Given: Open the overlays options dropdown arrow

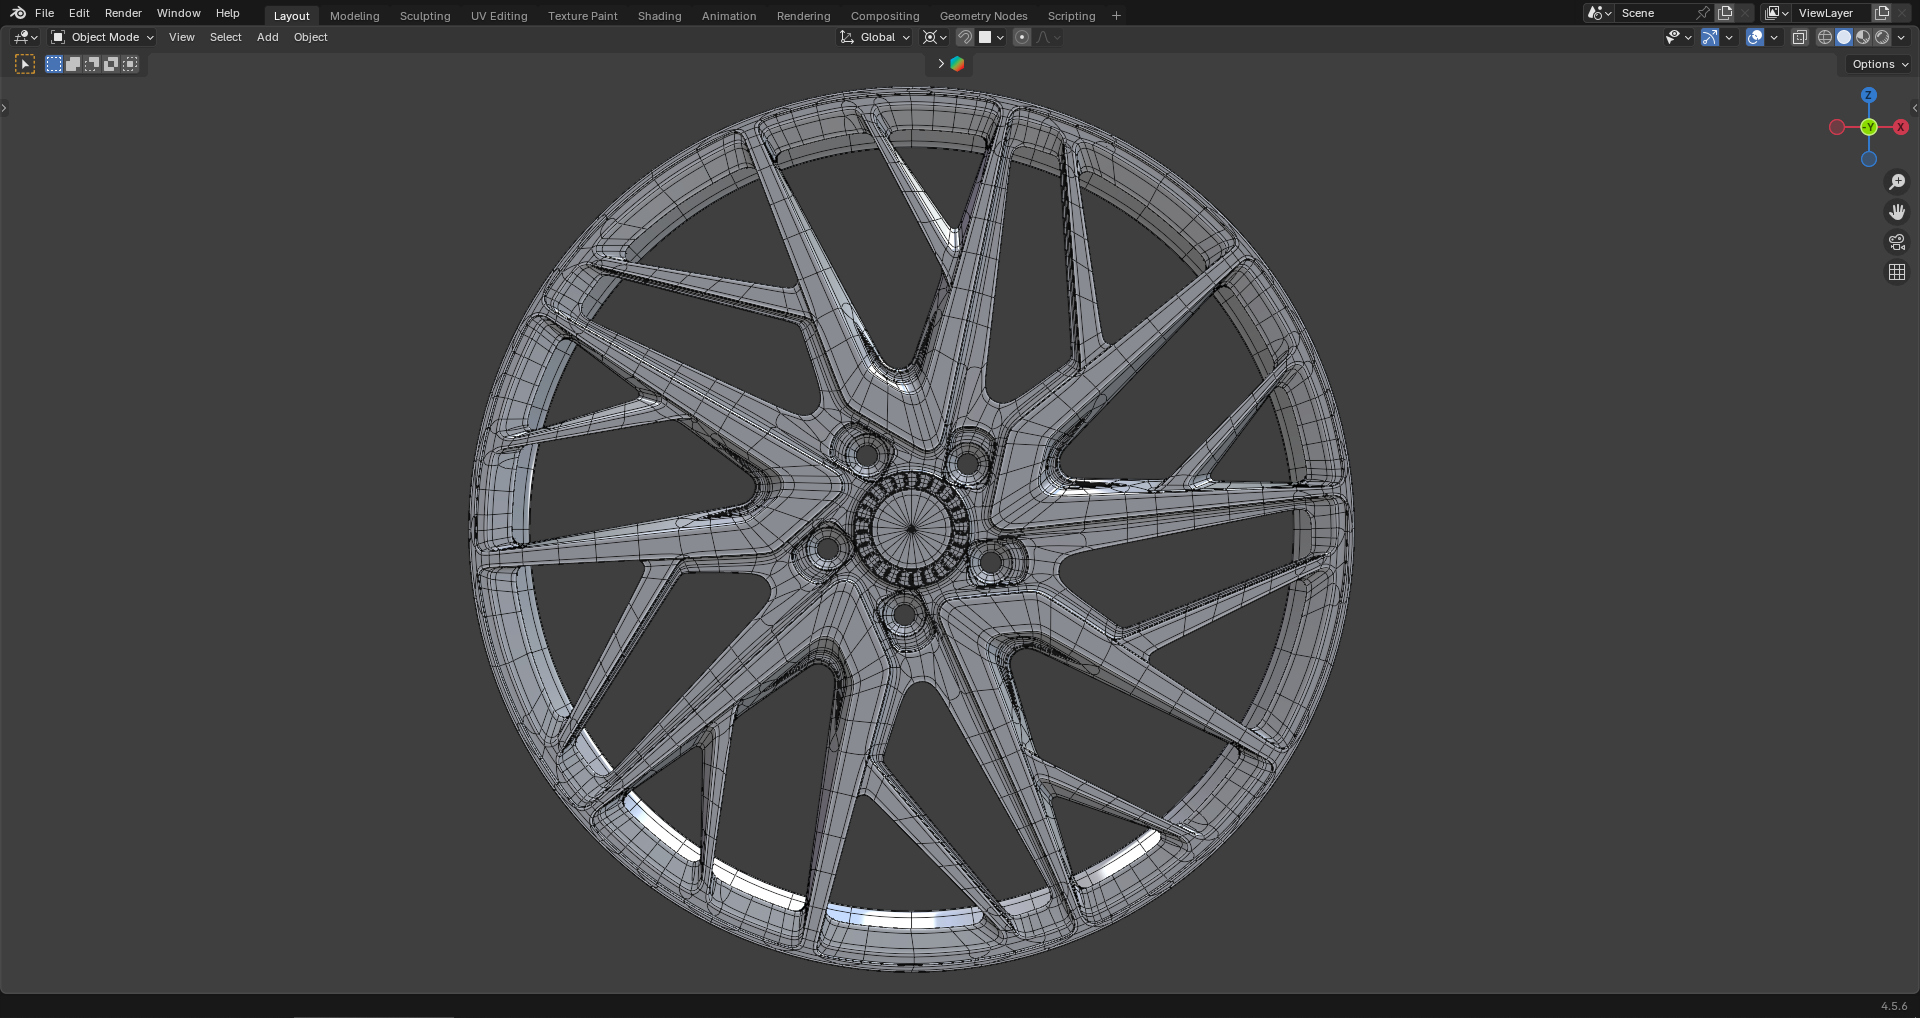Looking at the screenshot, I should click(1774, 37).
